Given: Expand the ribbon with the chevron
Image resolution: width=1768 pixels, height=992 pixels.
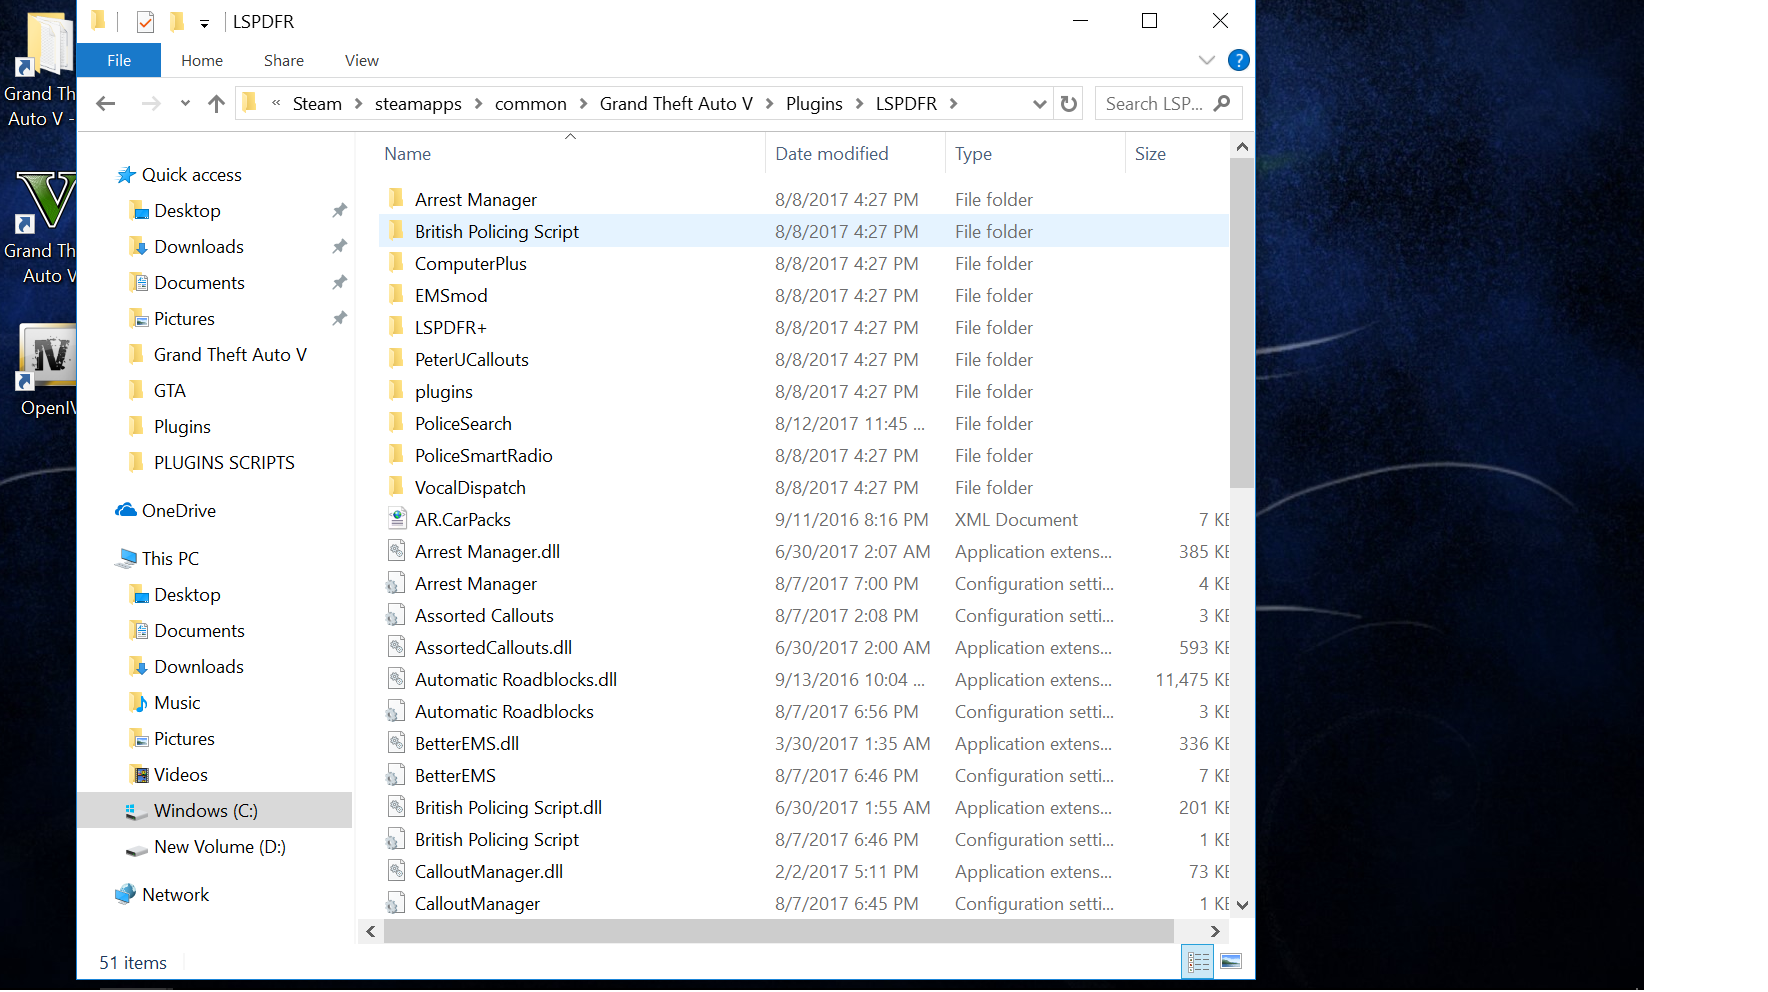Looking at the screenshot, I should (x=1207, y=60).
